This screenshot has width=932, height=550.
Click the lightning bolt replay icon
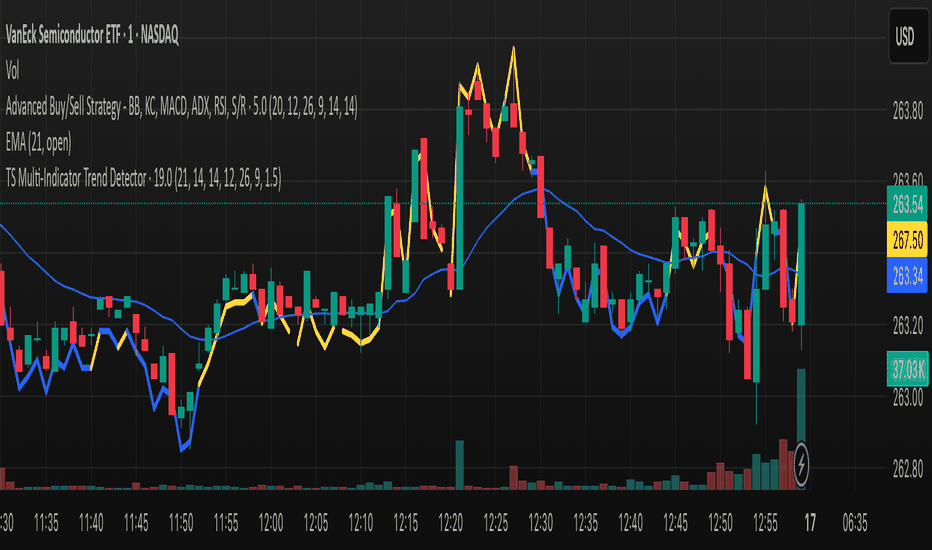(801, 464)
